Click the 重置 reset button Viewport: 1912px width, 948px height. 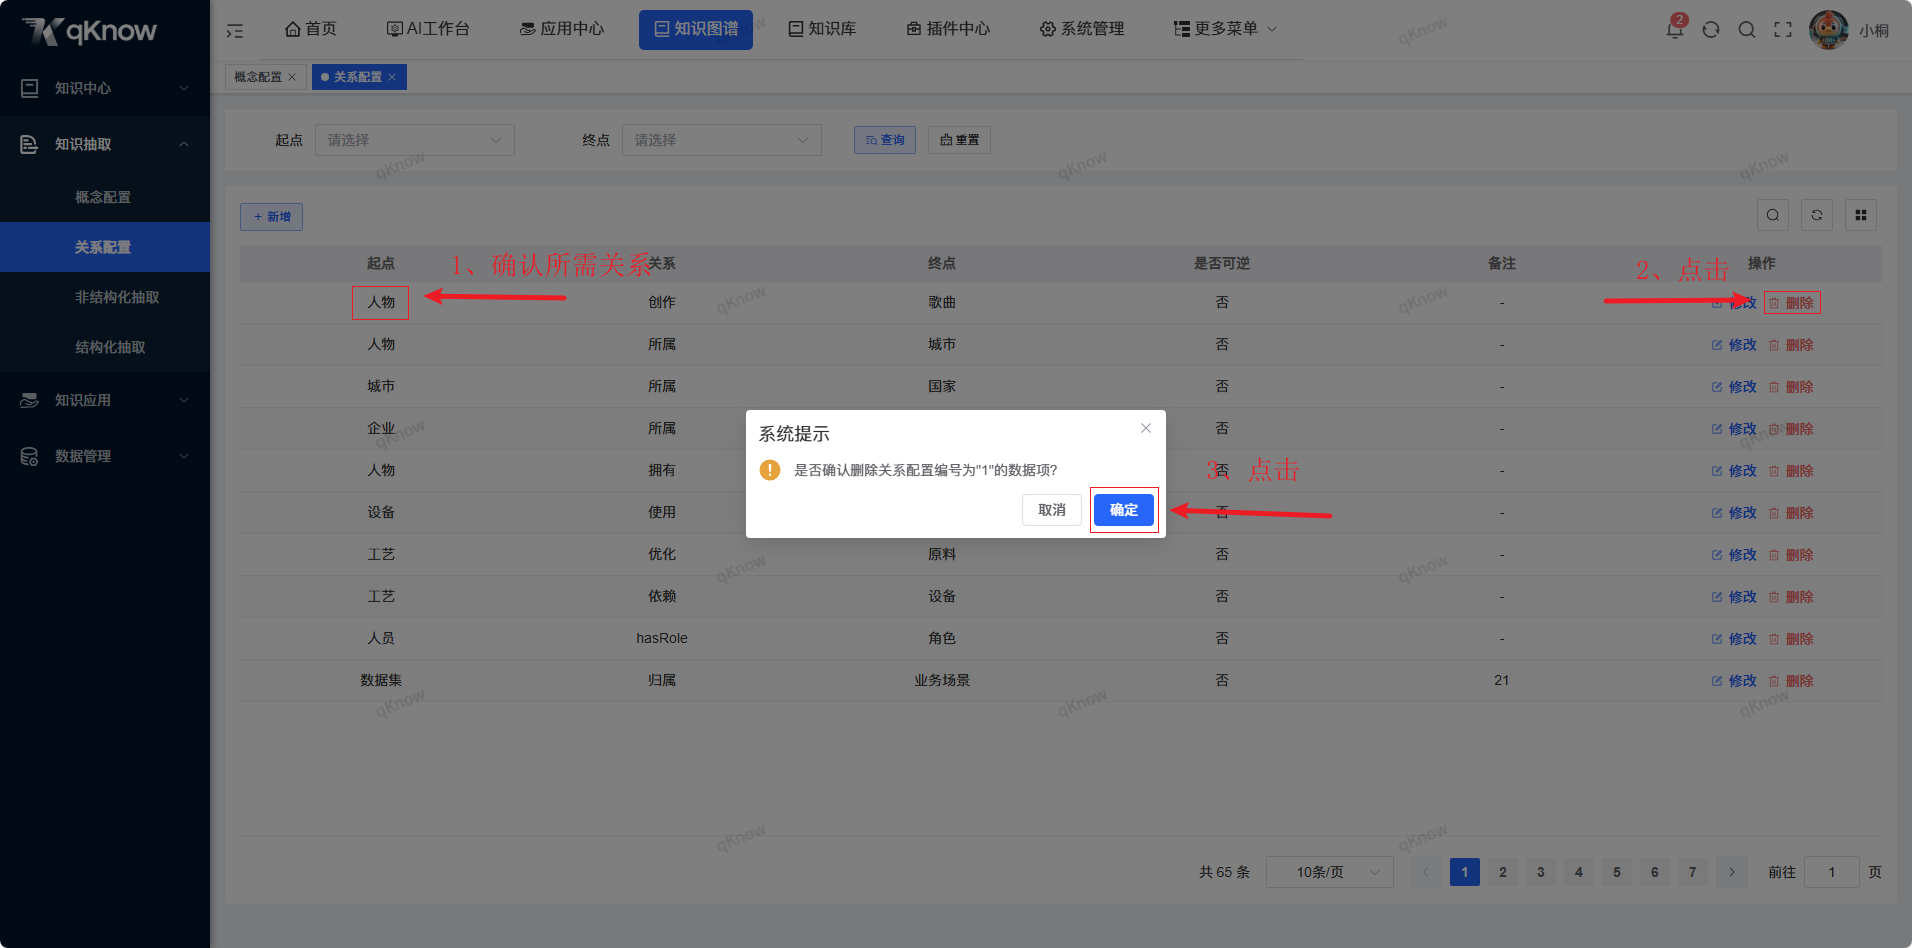click(959, 140)
